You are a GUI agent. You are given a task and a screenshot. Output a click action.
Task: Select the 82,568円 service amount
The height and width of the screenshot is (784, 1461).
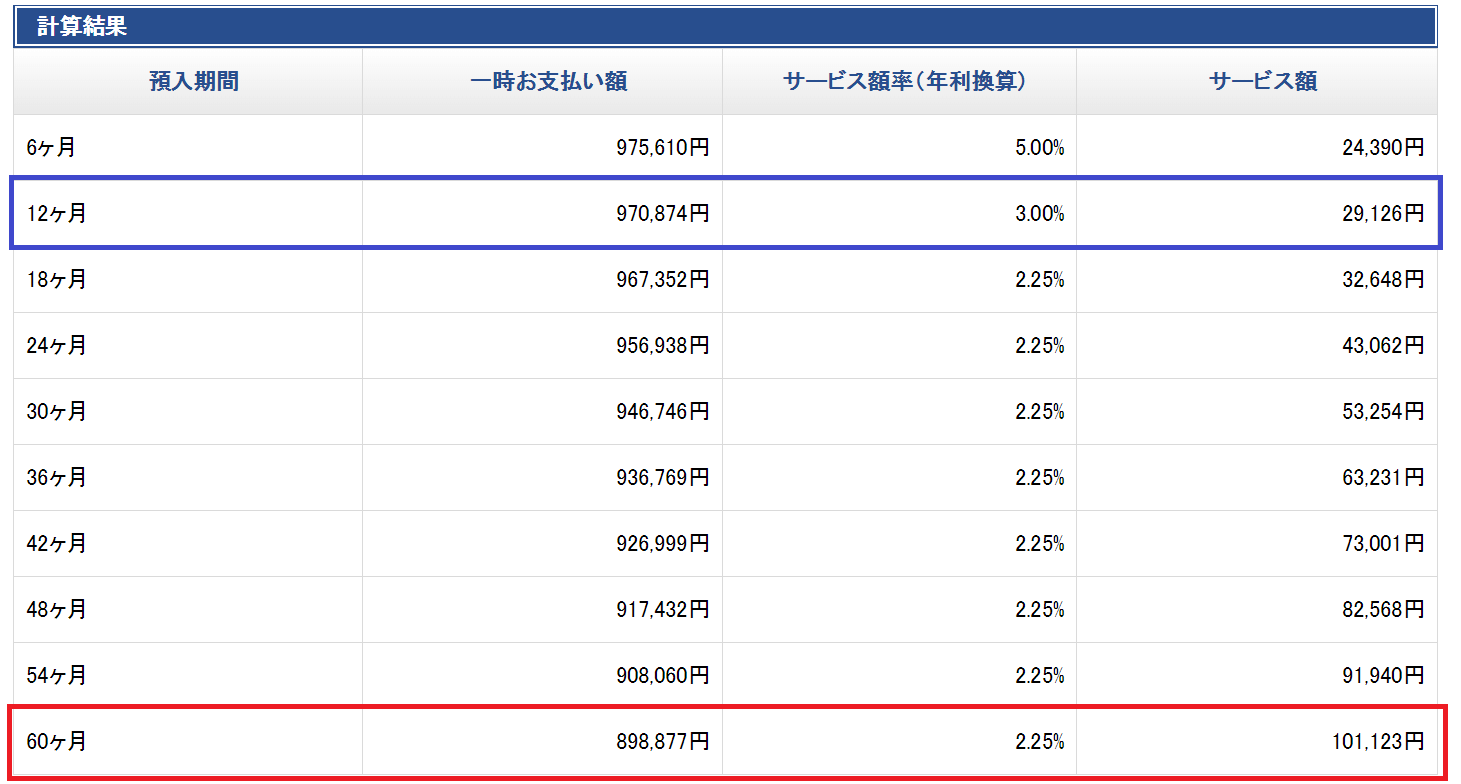tap(1383, 610)
